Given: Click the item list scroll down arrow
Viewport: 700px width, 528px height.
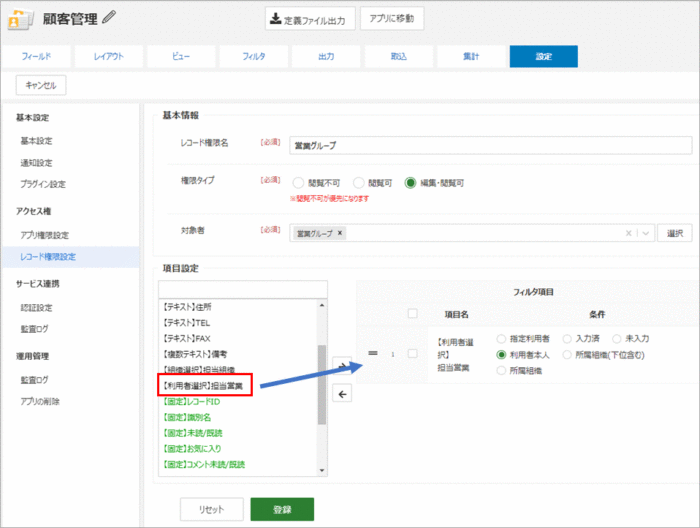Looking at the screenshot, I should [x=322, y=470].
